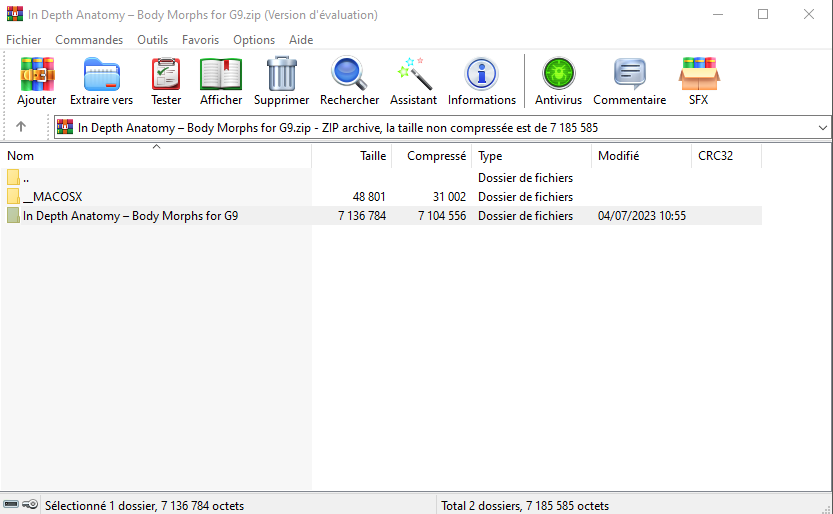Close the WinRAR window
Image resolution: width=833 pixels, height=514 pixels.
click(809, 14)
